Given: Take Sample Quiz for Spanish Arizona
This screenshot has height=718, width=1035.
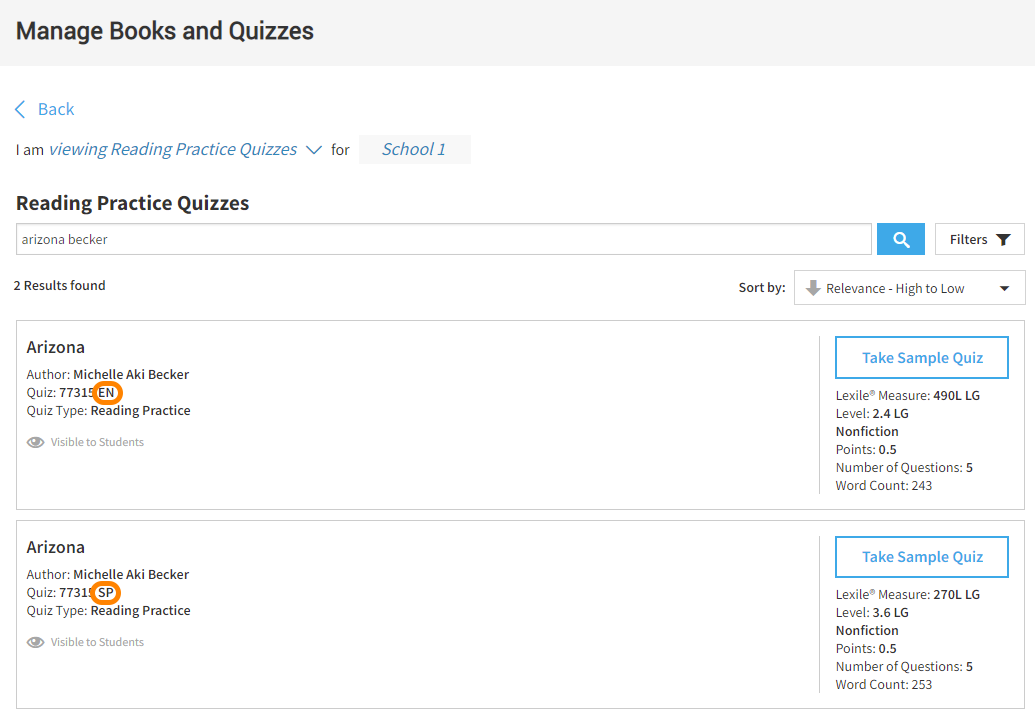Looking at the screenshot, I should 921,557.
